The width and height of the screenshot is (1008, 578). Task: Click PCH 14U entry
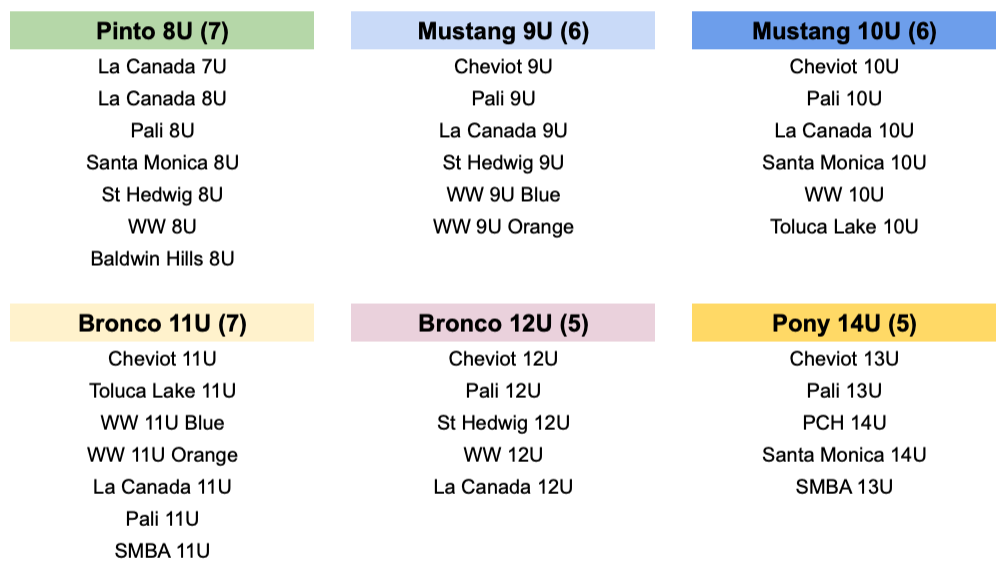843,423
